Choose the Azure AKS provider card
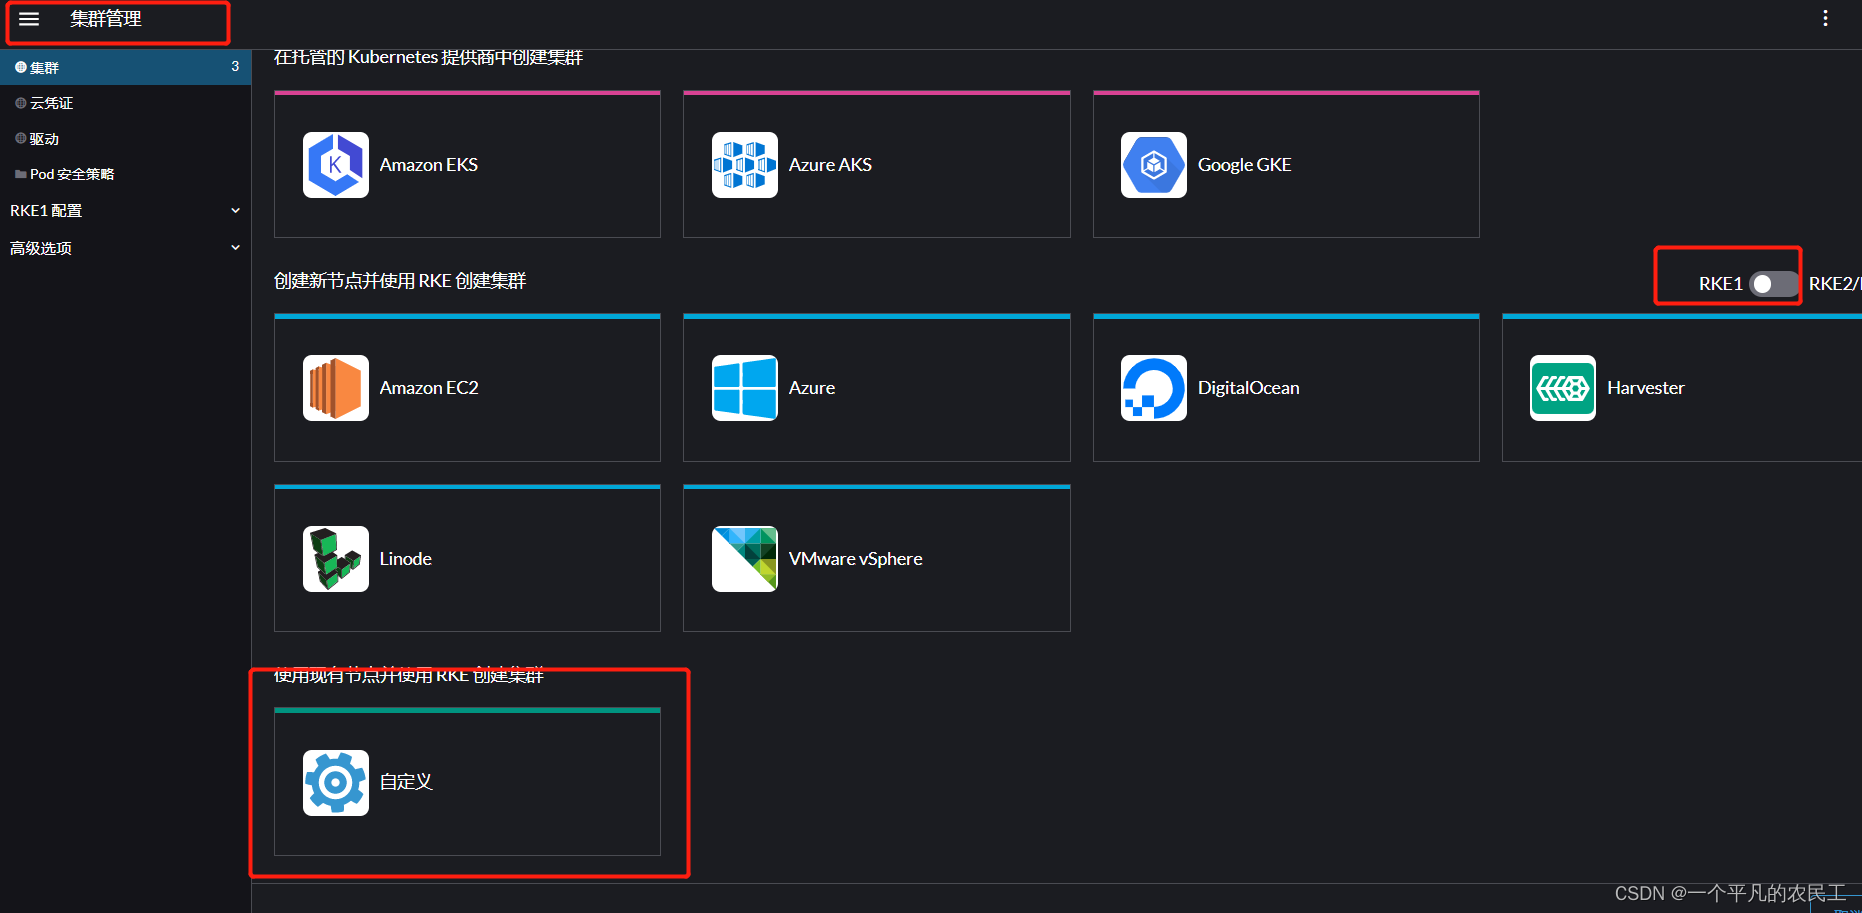 tap(877, 164)
